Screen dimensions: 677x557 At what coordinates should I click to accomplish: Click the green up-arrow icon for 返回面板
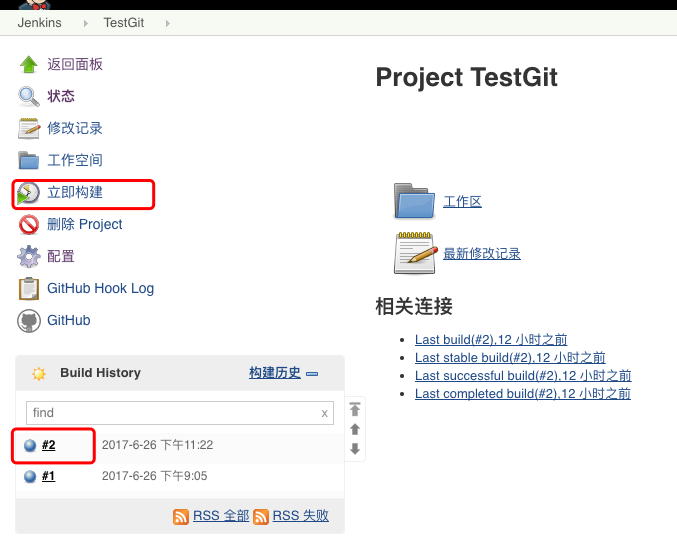point(29,64)
